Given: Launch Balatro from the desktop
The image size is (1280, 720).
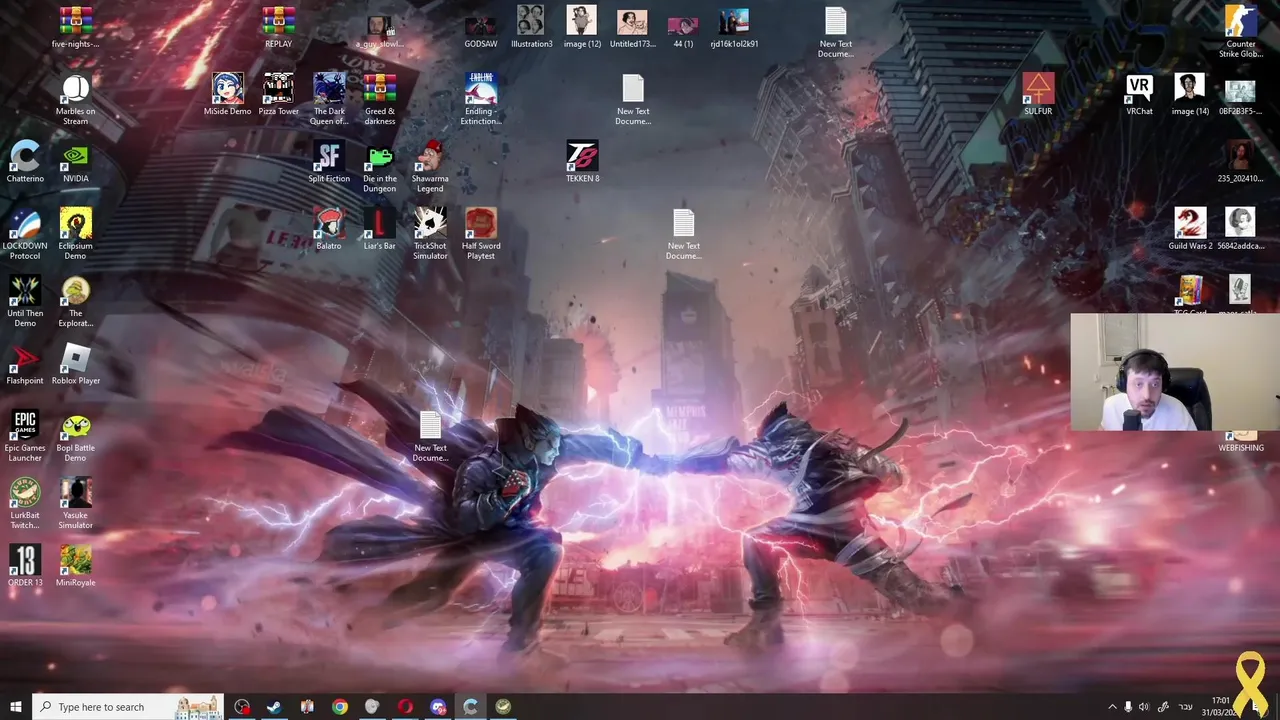Looking at the screenshot, I should (329, 228).
